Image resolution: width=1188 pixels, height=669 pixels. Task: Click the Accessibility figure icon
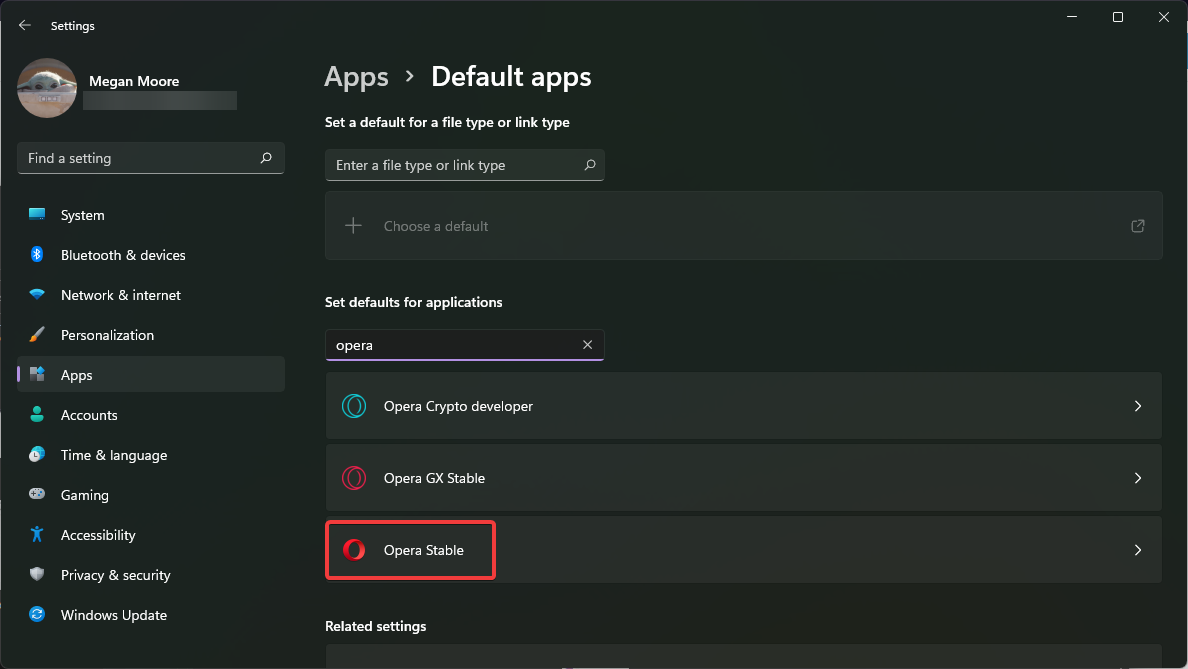point(36,534)
